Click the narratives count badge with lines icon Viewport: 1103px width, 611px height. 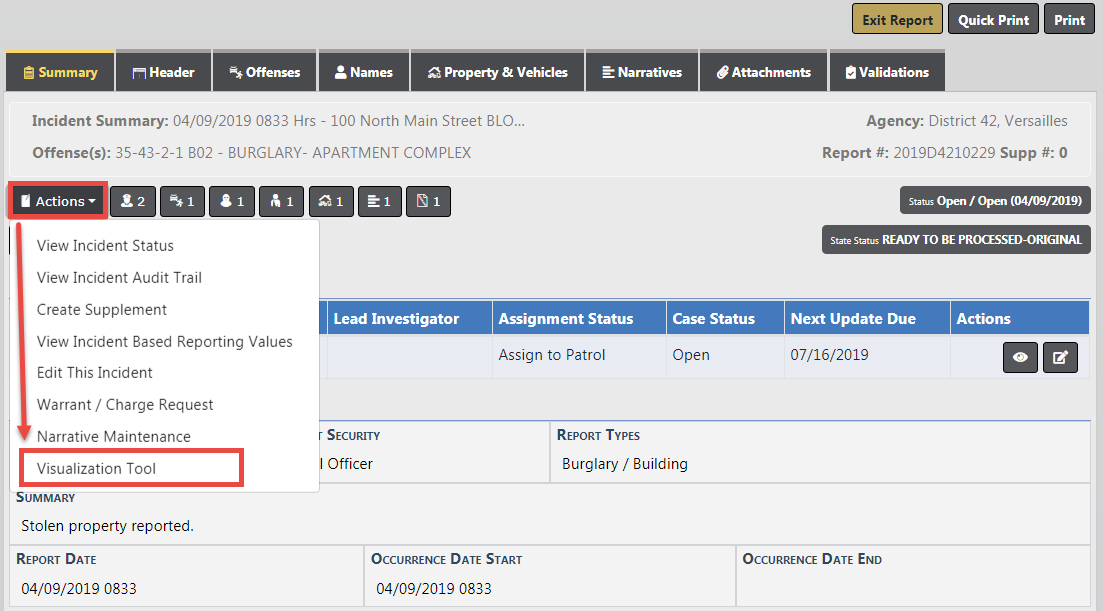(380, 201)
